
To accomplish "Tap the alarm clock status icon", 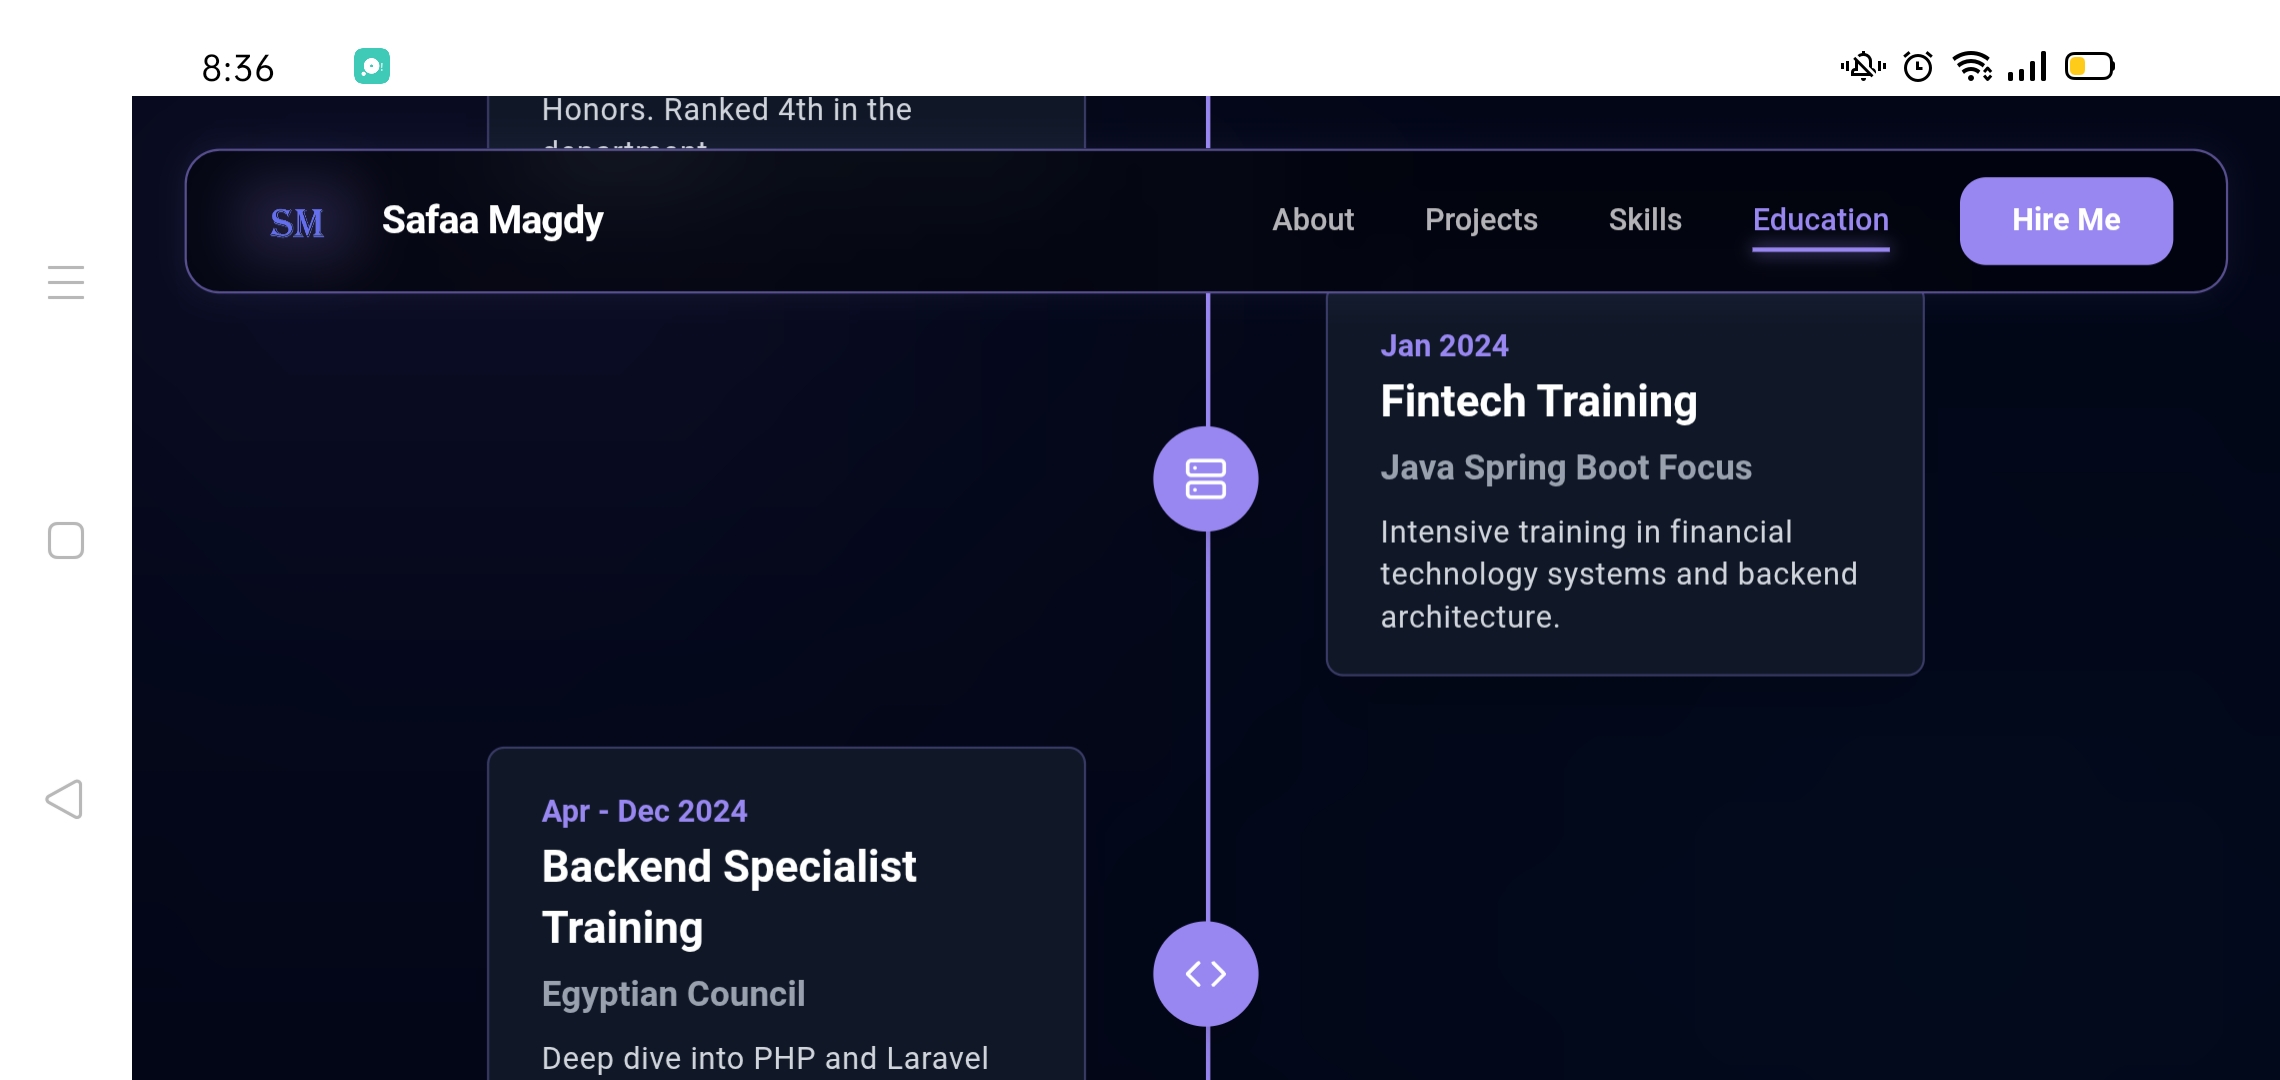I will coord(1918,67).
